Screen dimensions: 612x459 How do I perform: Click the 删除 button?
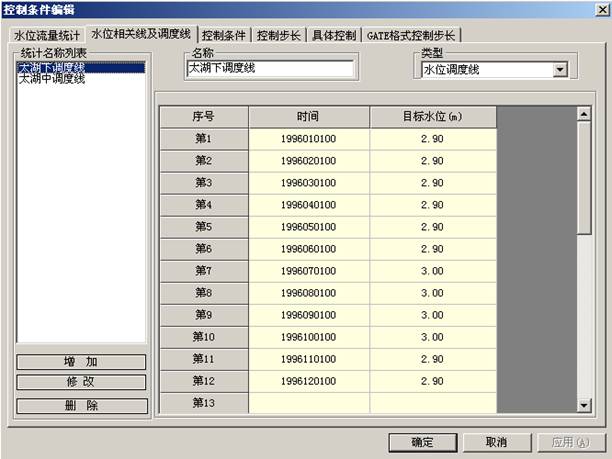point(82,405)
